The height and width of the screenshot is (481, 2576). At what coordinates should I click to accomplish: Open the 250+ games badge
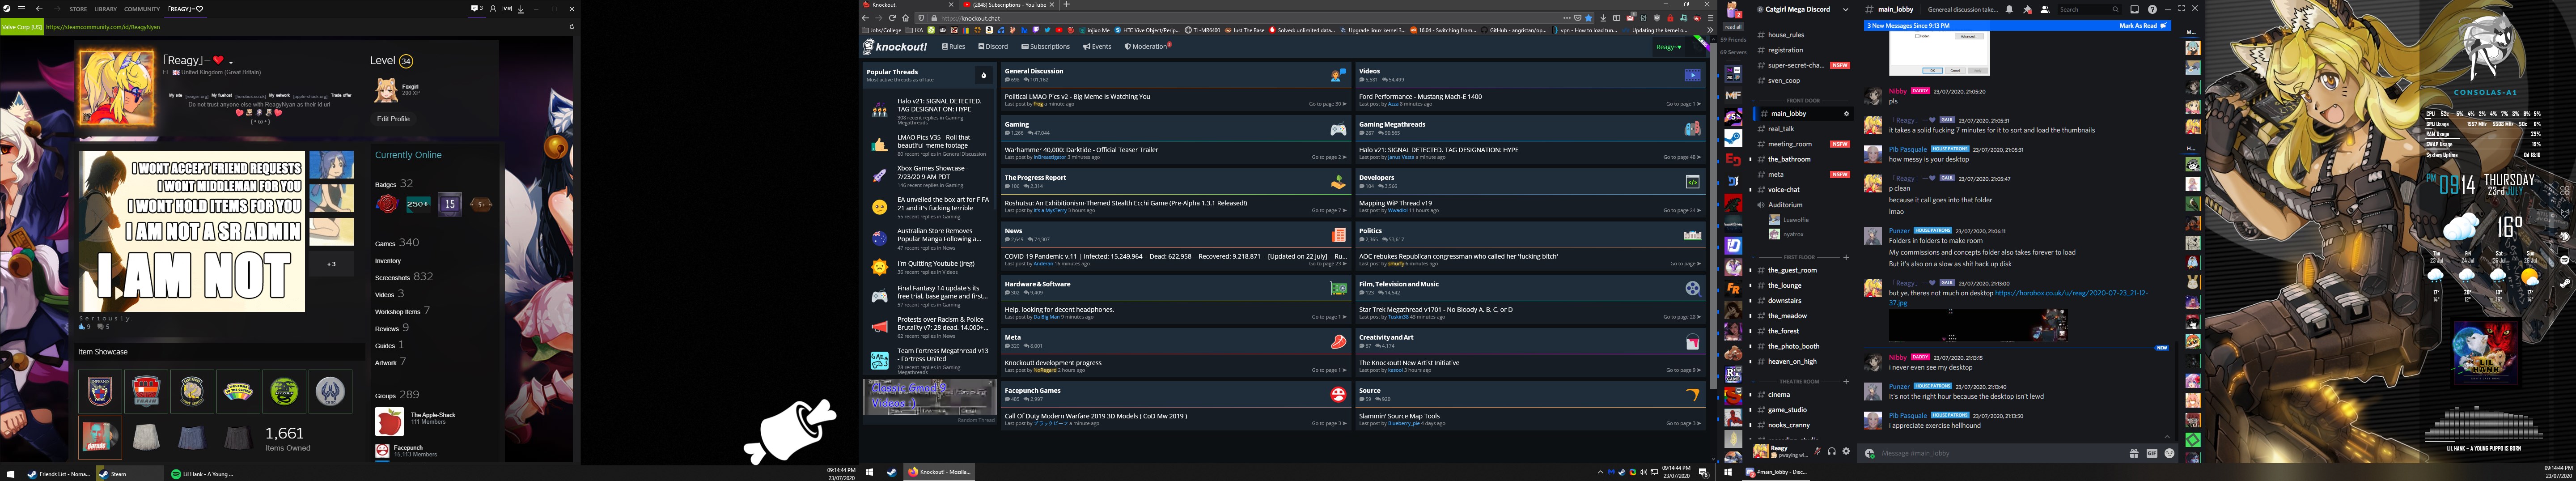click(419, 204)
